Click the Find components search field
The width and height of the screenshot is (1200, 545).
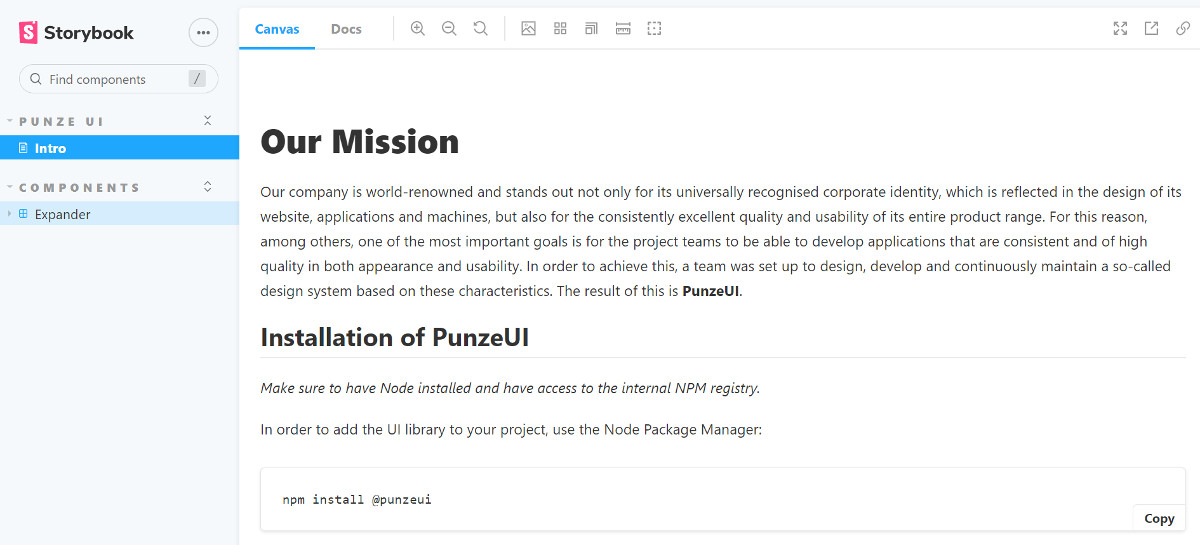(119, 79)
